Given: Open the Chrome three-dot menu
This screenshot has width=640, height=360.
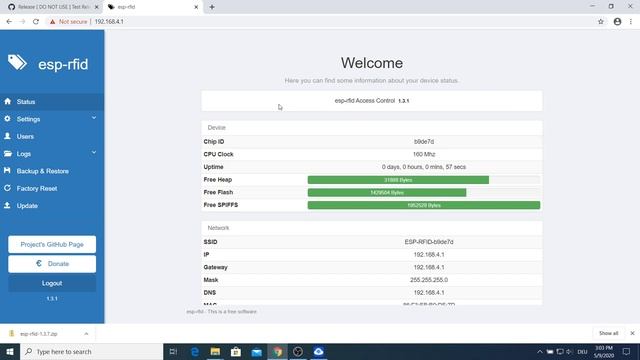Looking at the screenshot, I should [x=631, y=22].
